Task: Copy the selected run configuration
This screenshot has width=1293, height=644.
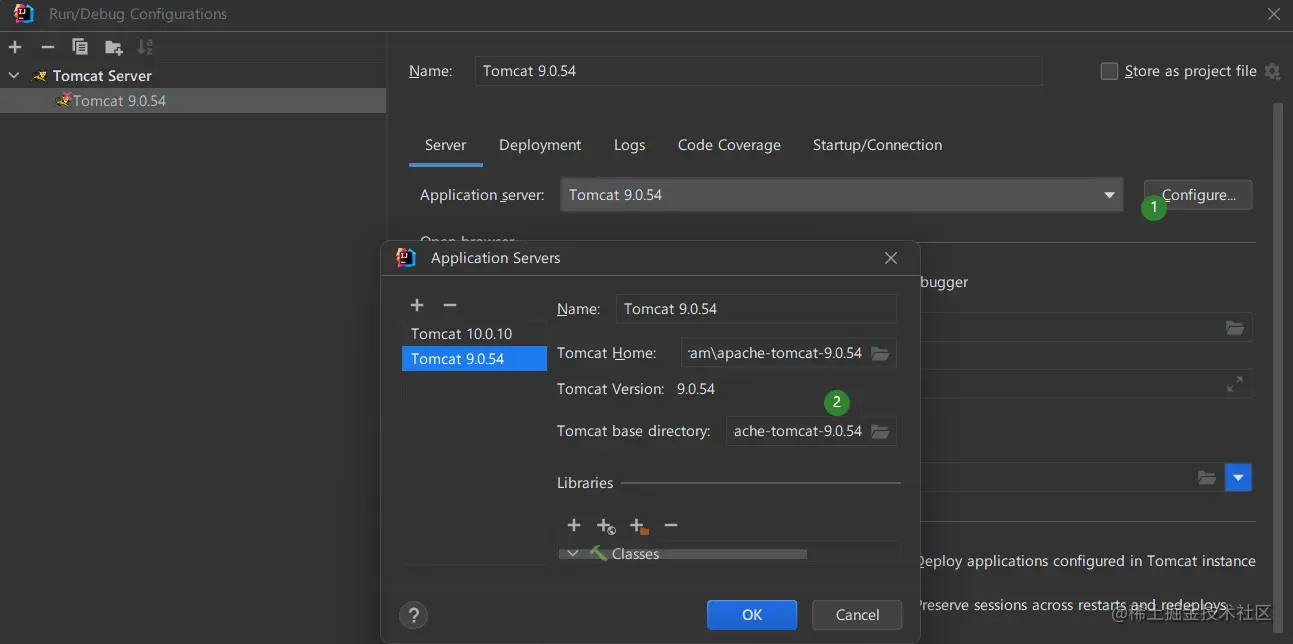Action: tap(80, 47)
